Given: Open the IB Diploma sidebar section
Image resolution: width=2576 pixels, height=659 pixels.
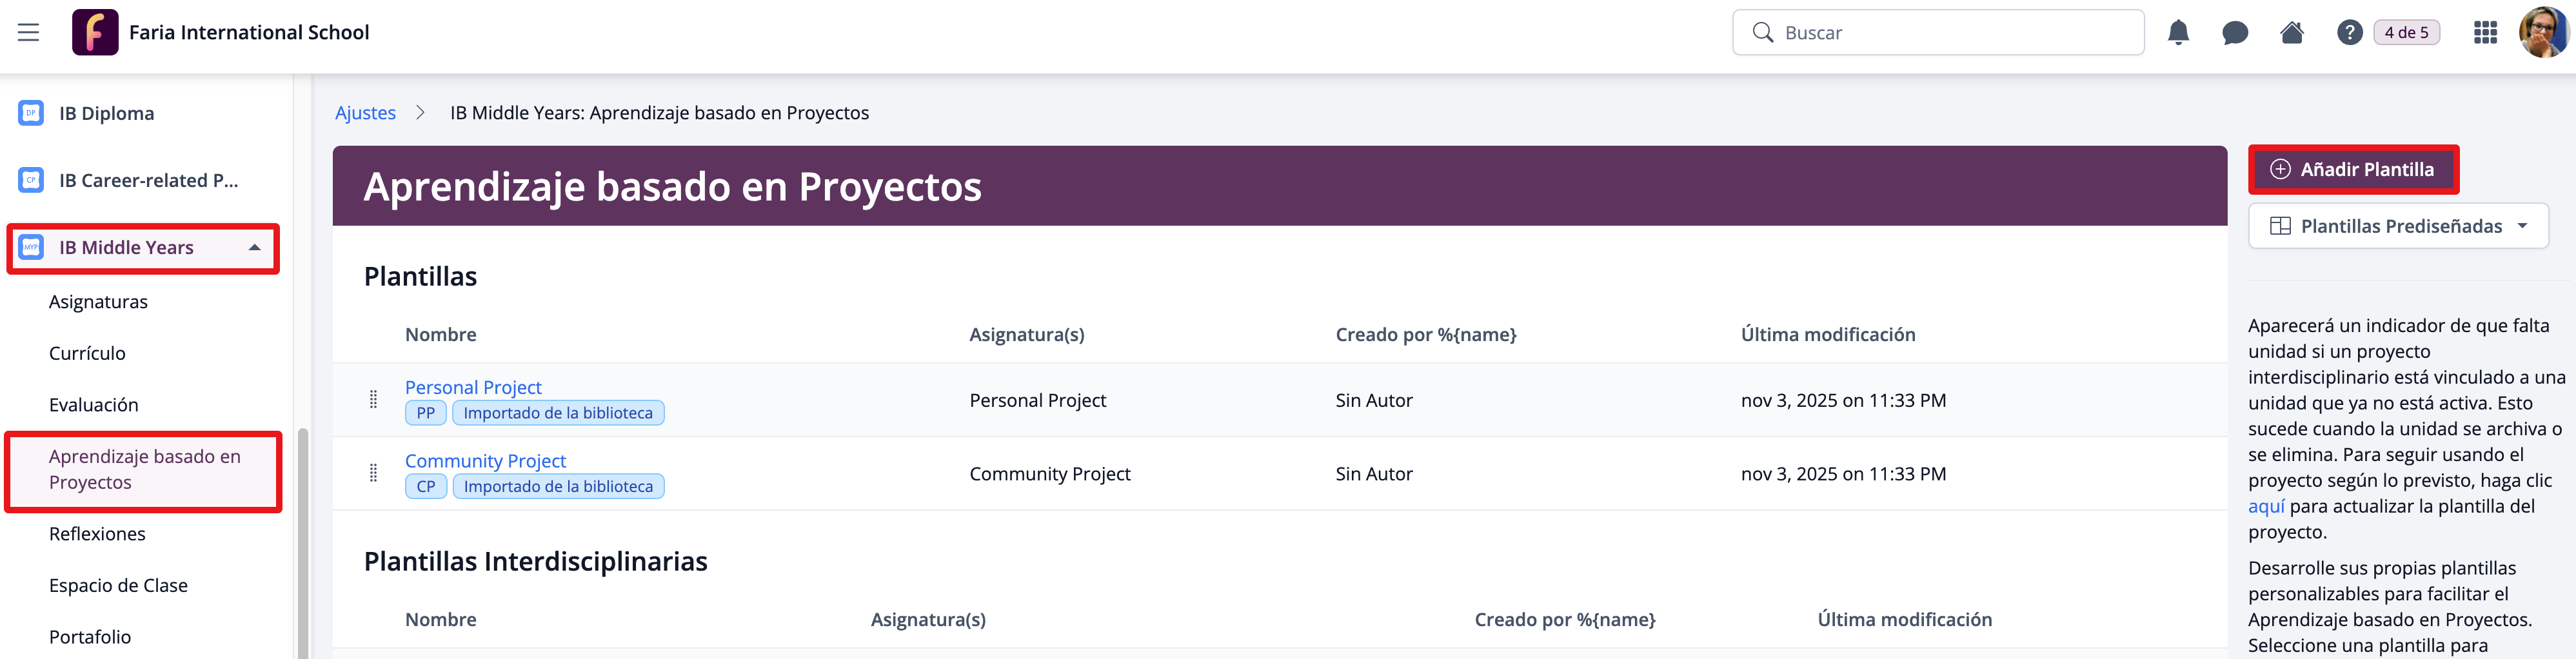Looking at the screenshot, I should pos(106,113).
